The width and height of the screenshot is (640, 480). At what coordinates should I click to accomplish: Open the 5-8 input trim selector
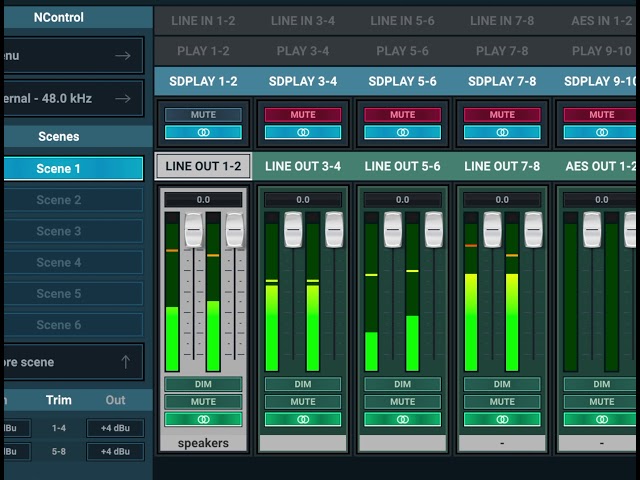(17, 451)
